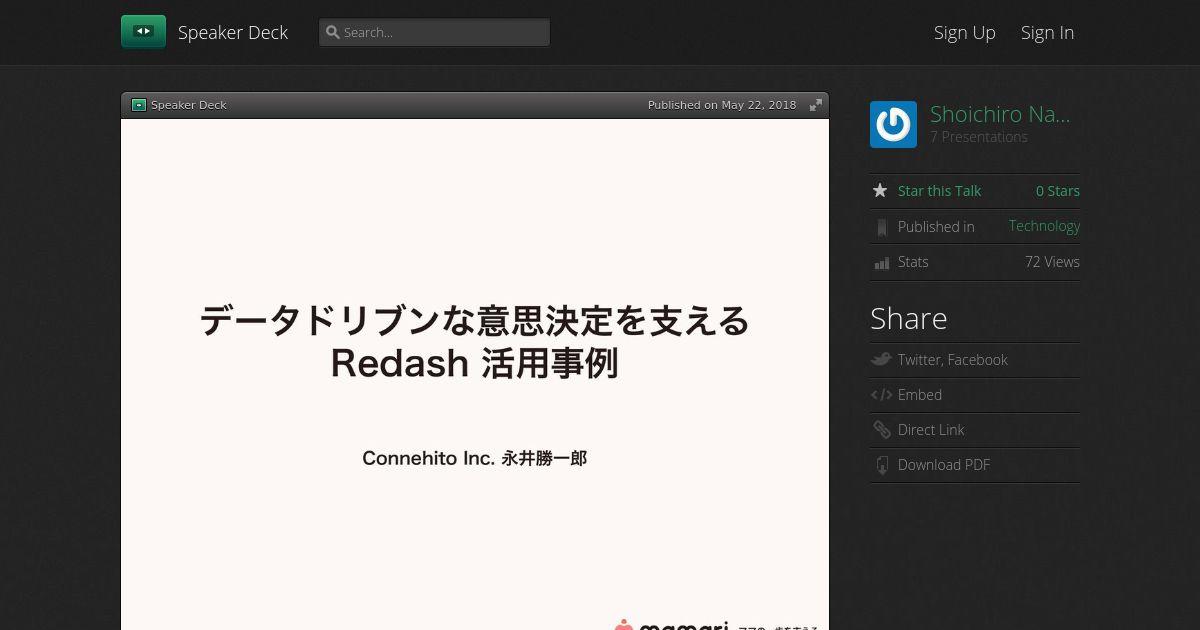1200x630 pixels.
Task: Click the code brackets Embed icon
Action: tap(881, 395)
